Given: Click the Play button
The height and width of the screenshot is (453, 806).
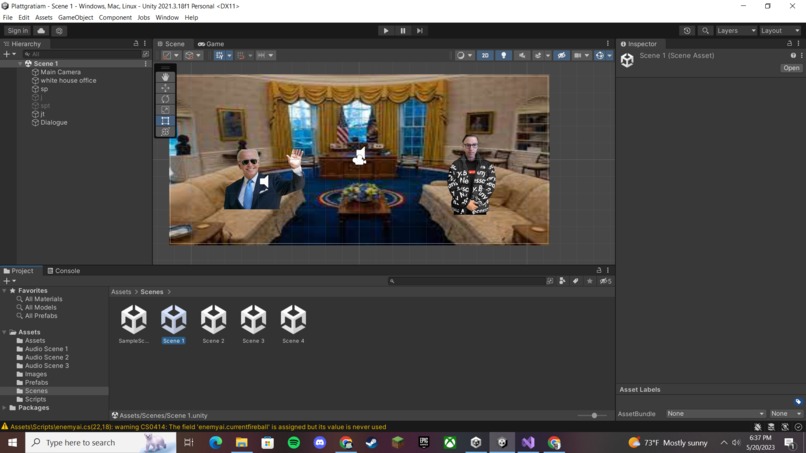Looking at the screenshot, I should click(386, 31).
